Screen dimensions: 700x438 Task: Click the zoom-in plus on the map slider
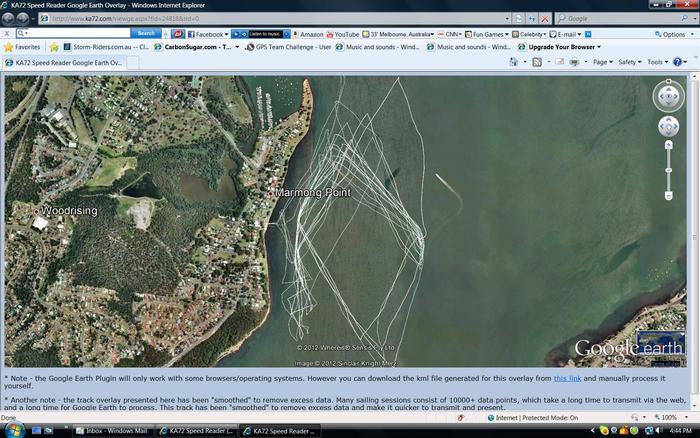(668, 145)
